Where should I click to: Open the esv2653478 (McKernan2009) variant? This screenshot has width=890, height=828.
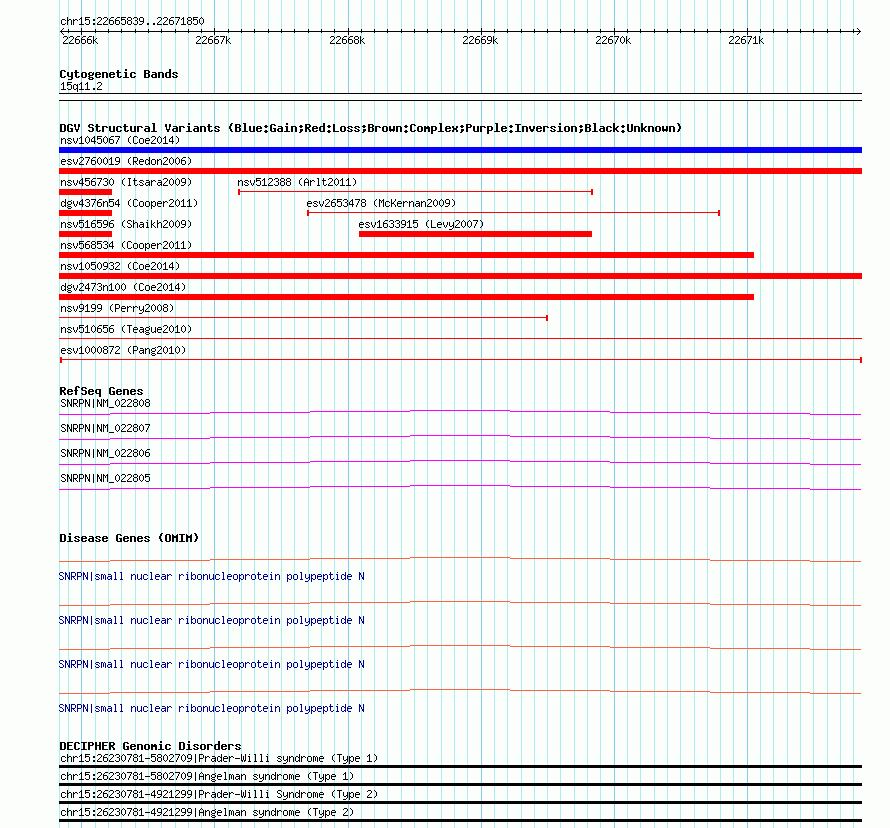381,203
